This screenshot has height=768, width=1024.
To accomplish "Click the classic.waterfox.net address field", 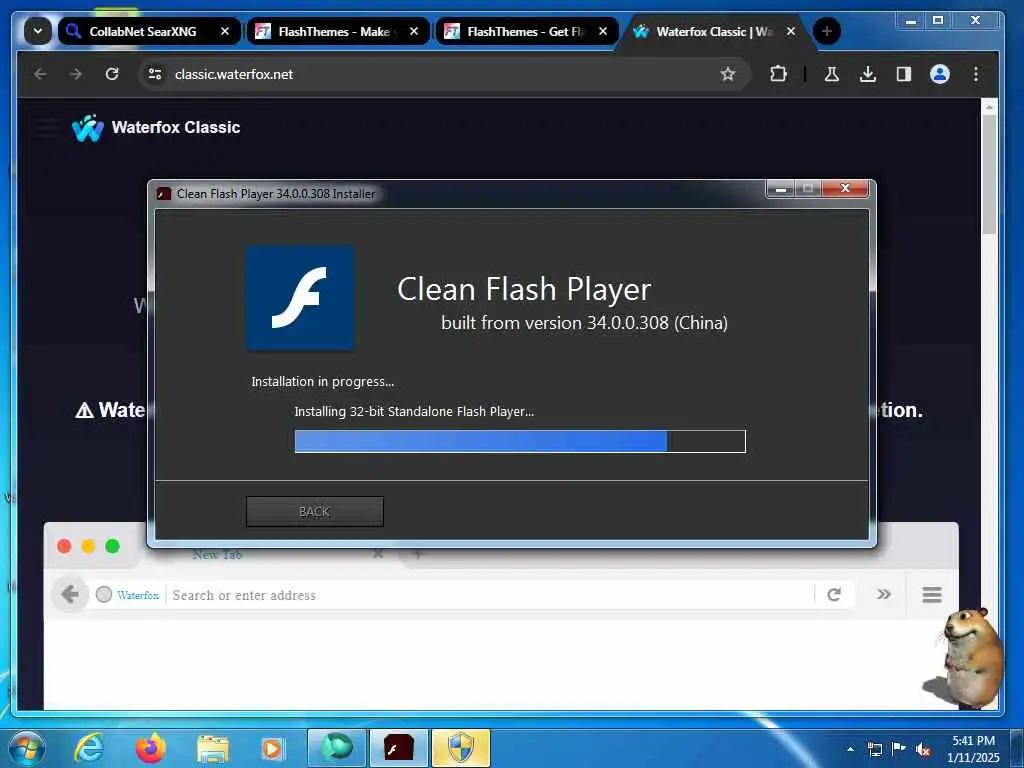I will click(x=444, y=74).
